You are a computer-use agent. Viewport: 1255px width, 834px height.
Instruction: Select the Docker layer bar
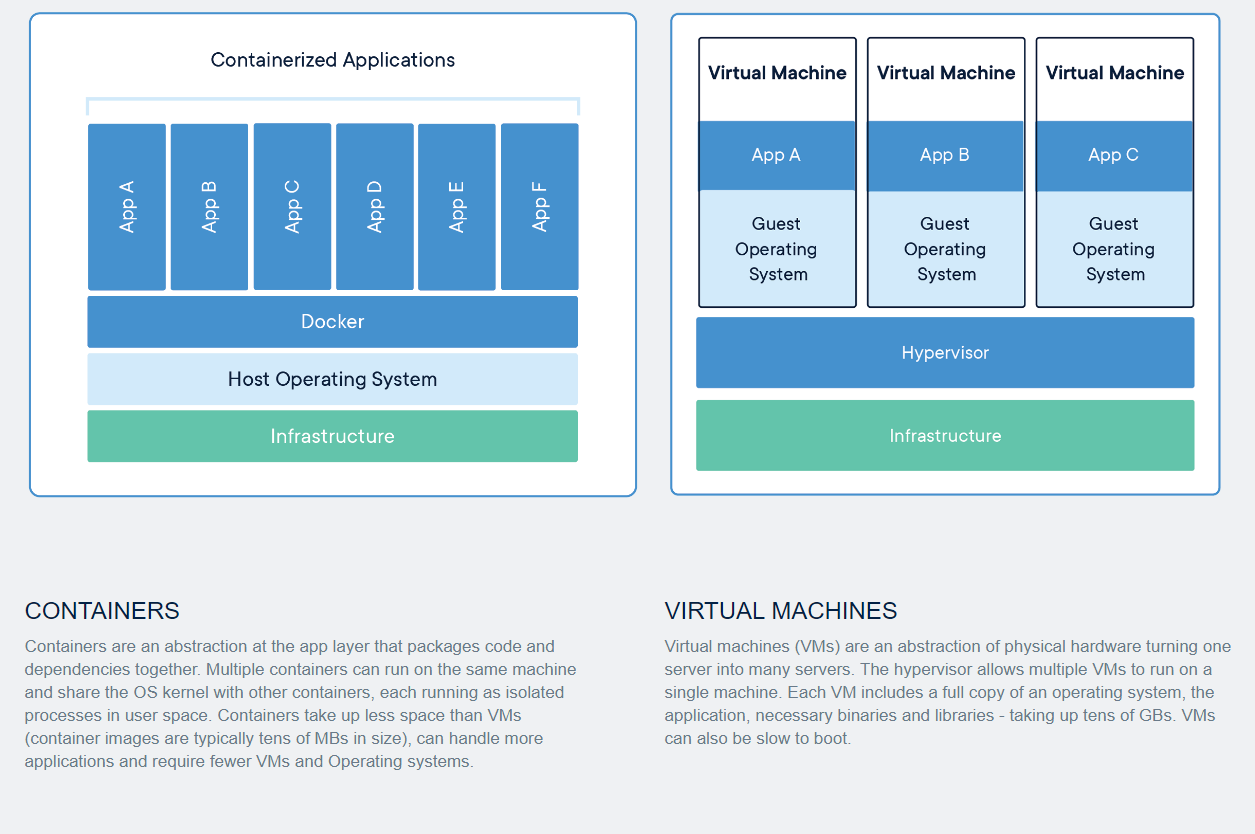click(x=333, y=322)
